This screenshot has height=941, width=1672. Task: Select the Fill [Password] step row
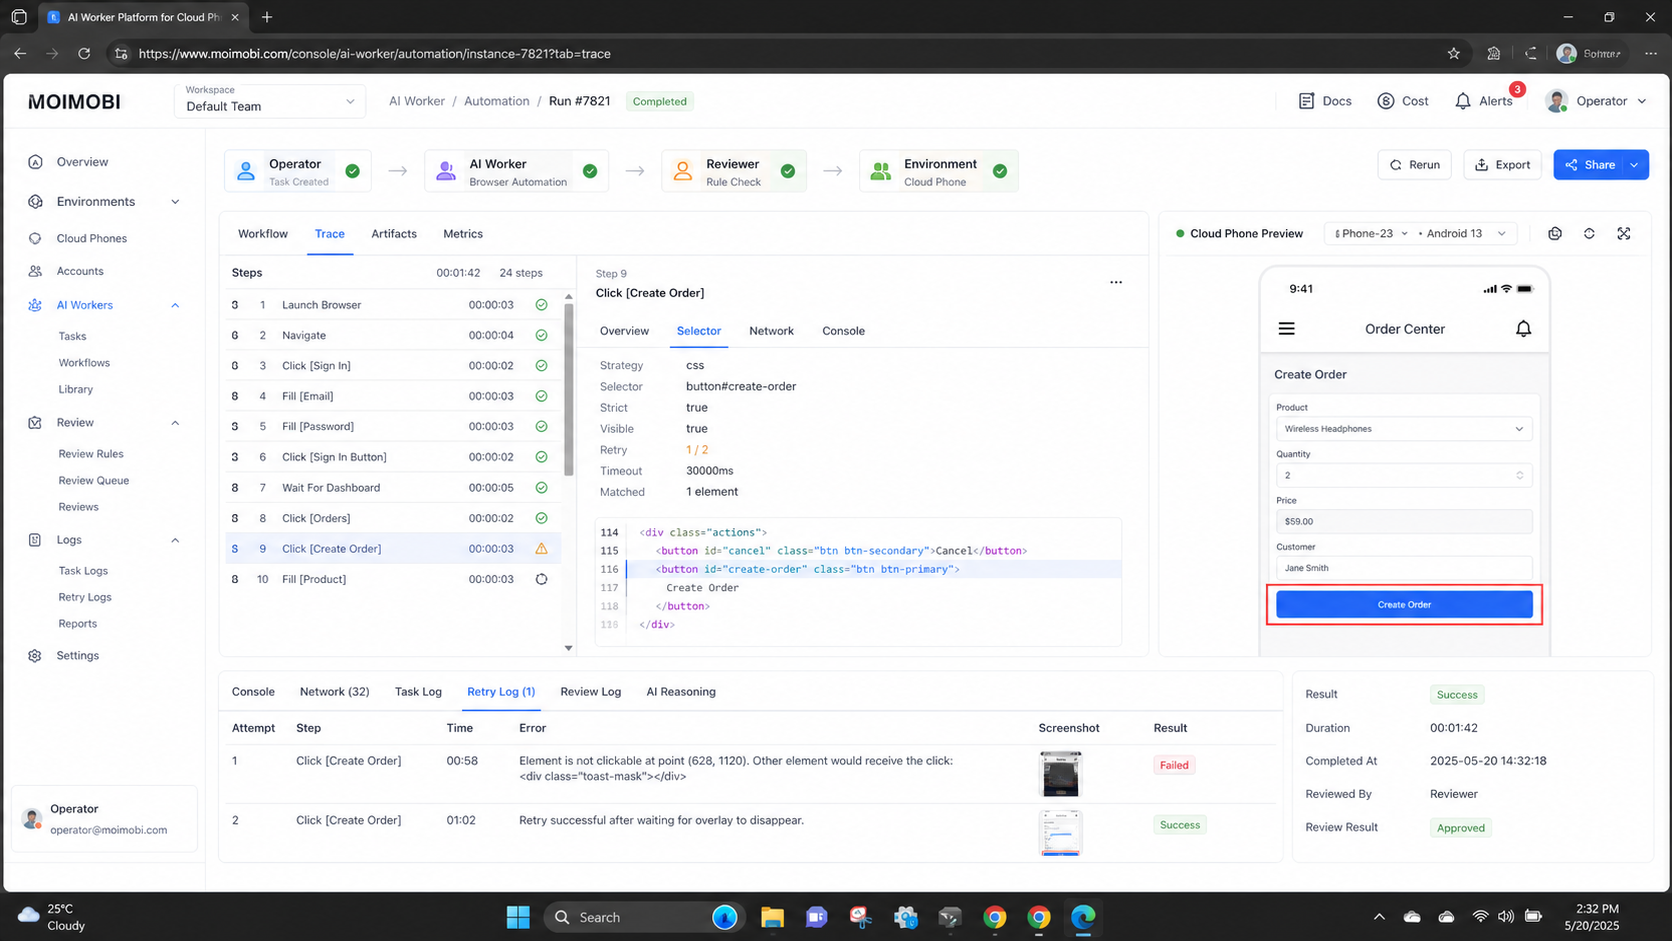click(x=393, y=427)
